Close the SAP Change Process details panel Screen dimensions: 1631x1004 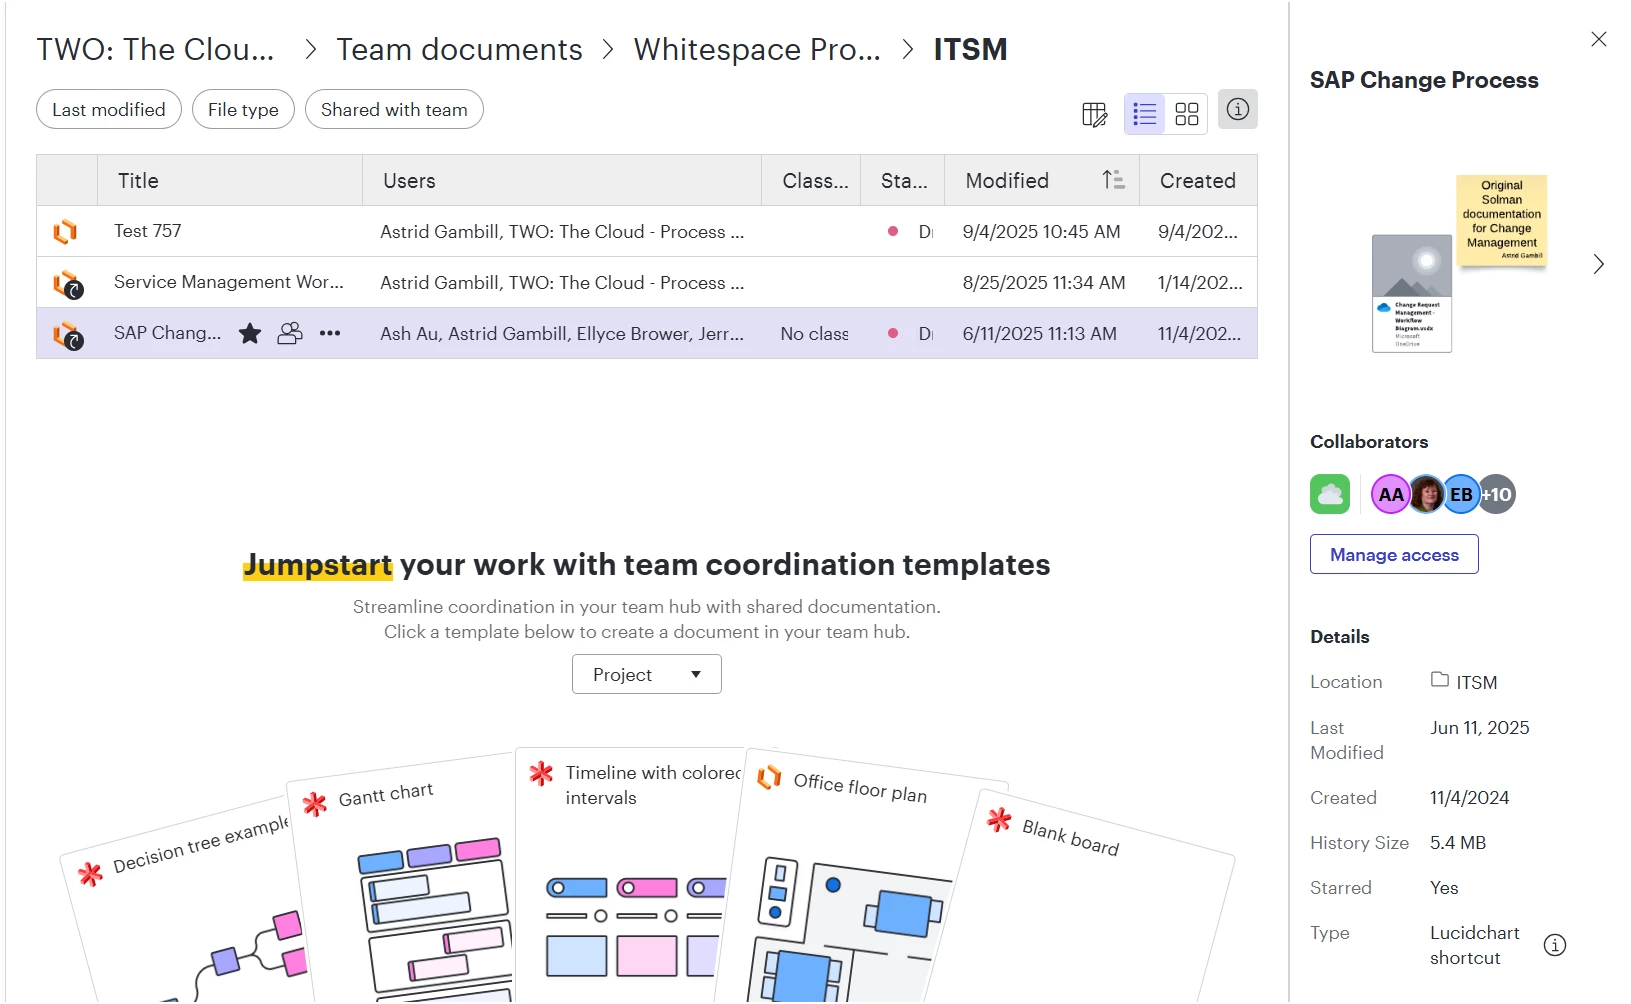tap(1599, 39)
